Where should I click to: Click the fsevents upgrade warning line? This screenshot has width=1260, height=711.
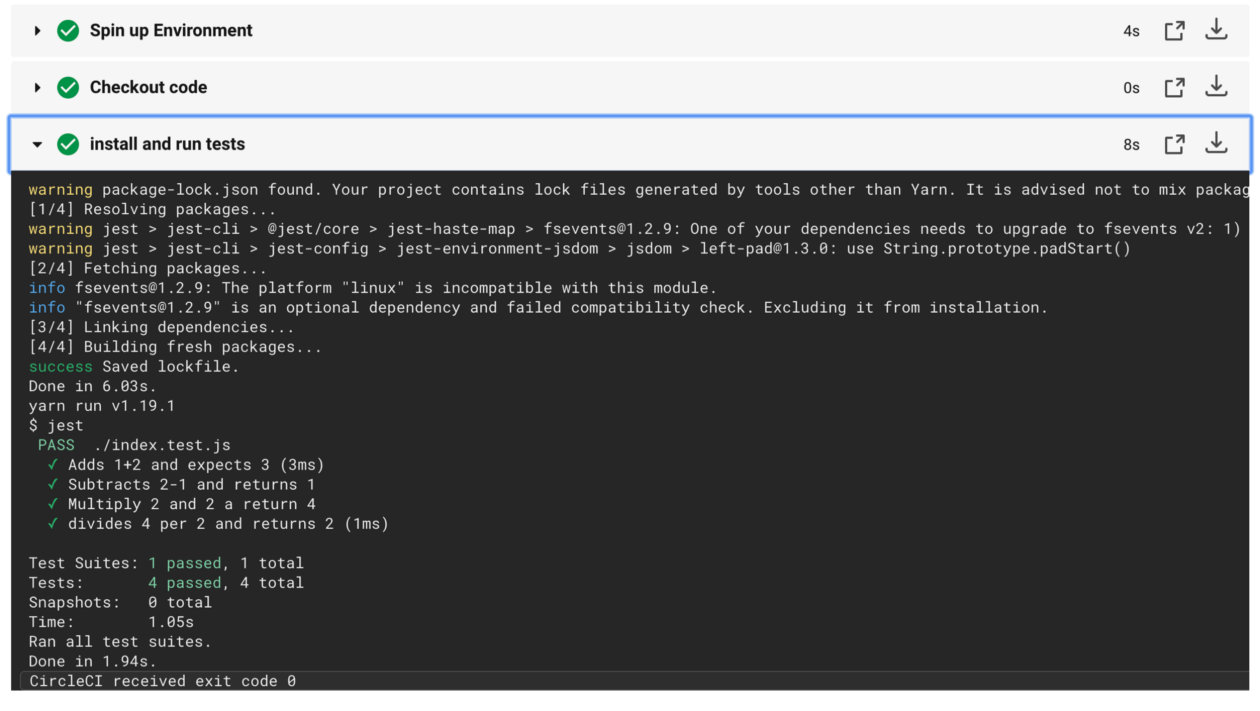pos(634,229)
